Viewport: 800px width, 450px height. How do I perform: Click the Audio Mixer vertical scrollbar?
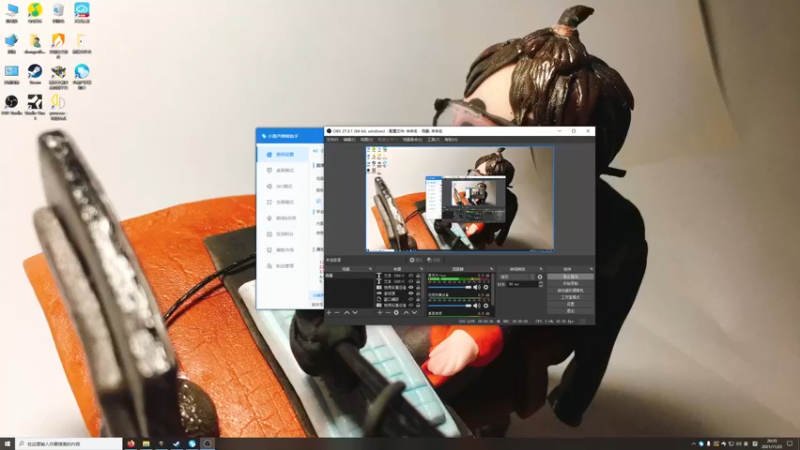[493, 289]
